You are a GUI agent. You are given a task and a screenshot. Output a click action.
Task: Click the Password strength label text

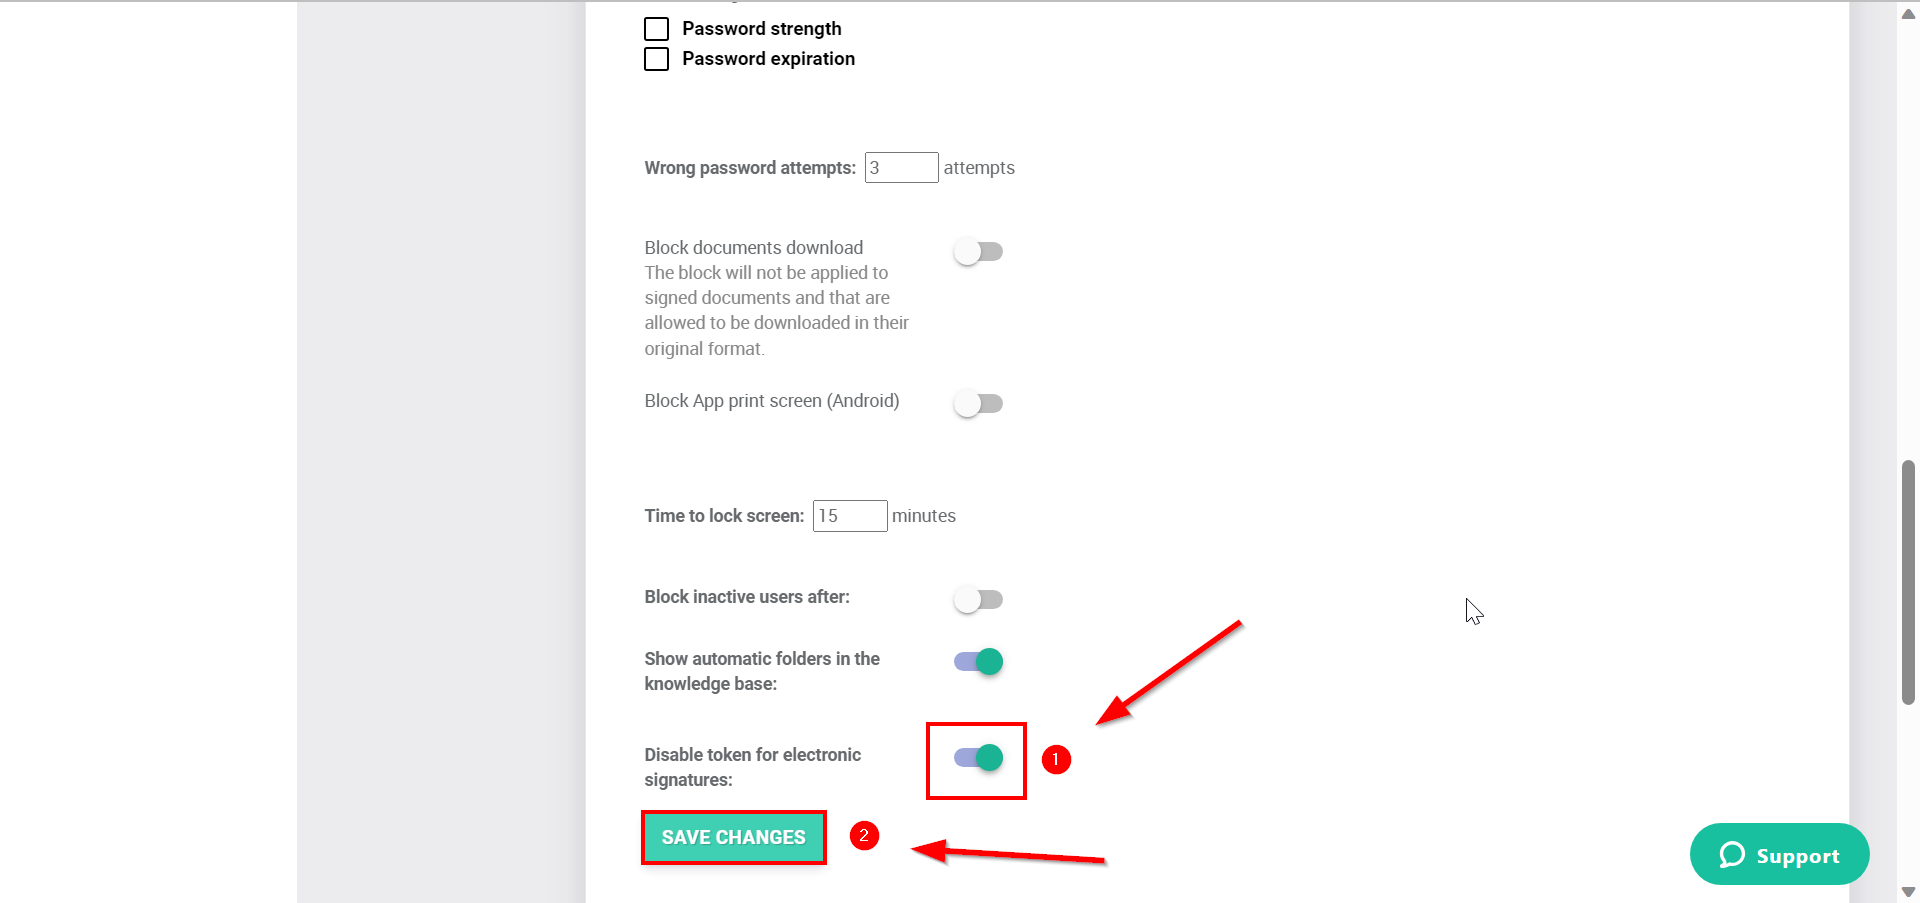point(762,29)
